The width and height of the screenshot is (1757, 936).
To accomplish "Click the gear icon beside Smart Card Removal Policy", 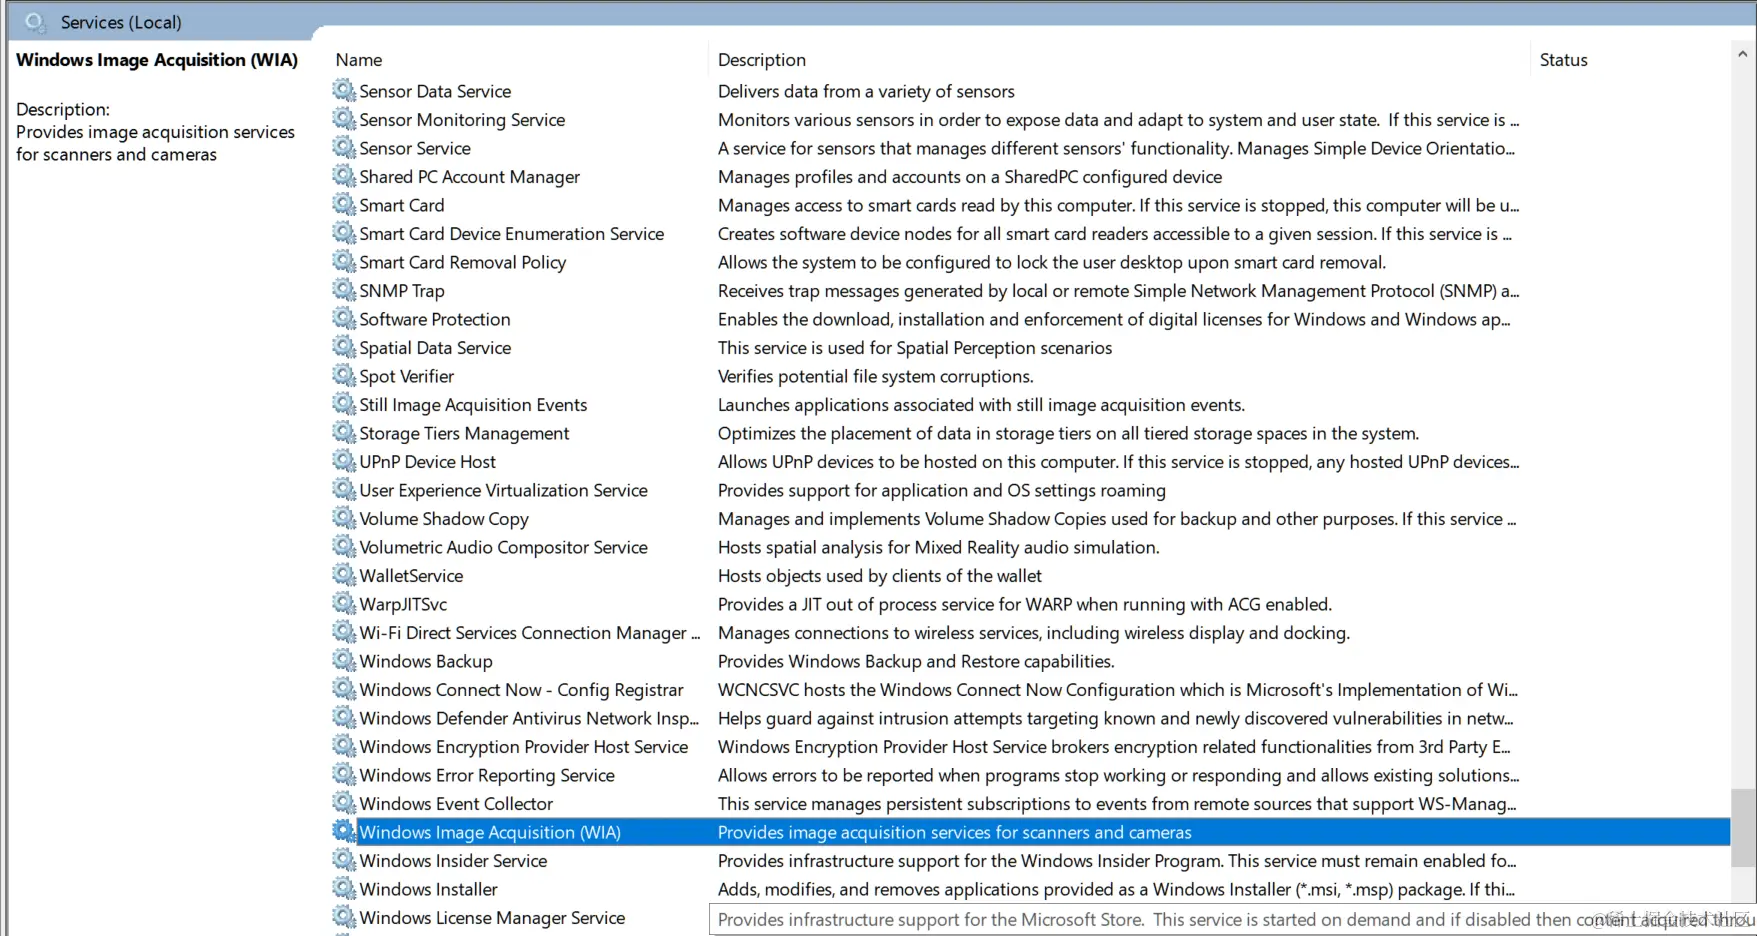I will click(344, 262).
